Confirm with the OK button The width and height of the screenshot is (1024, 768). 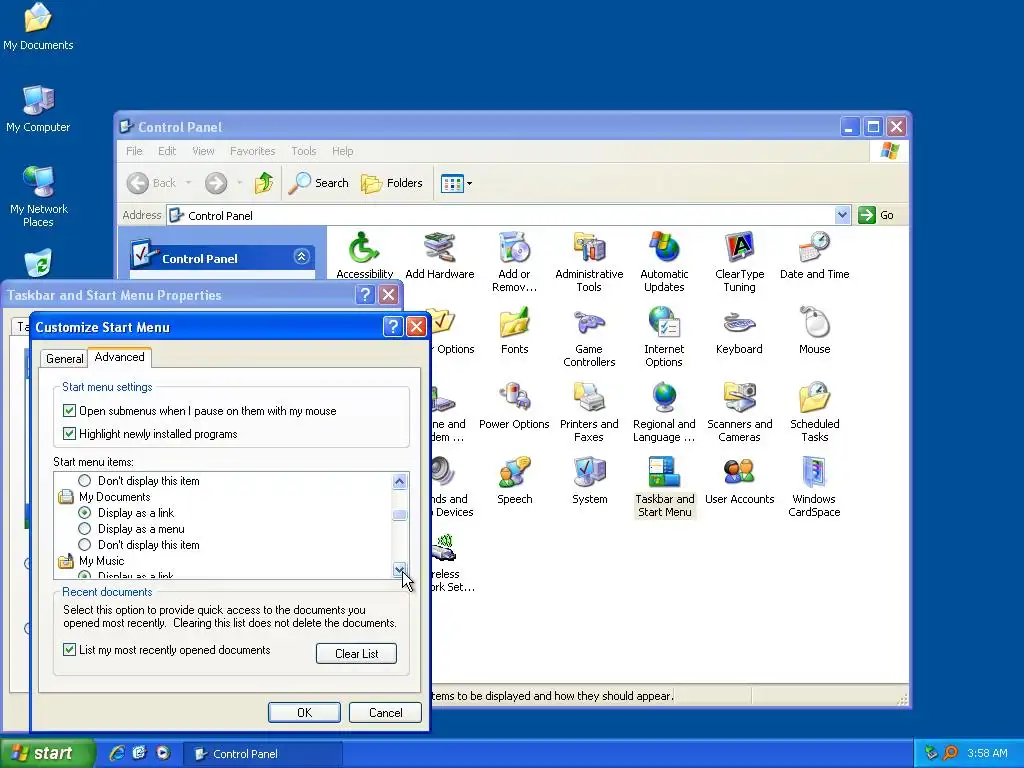click(x=304, y=712)
